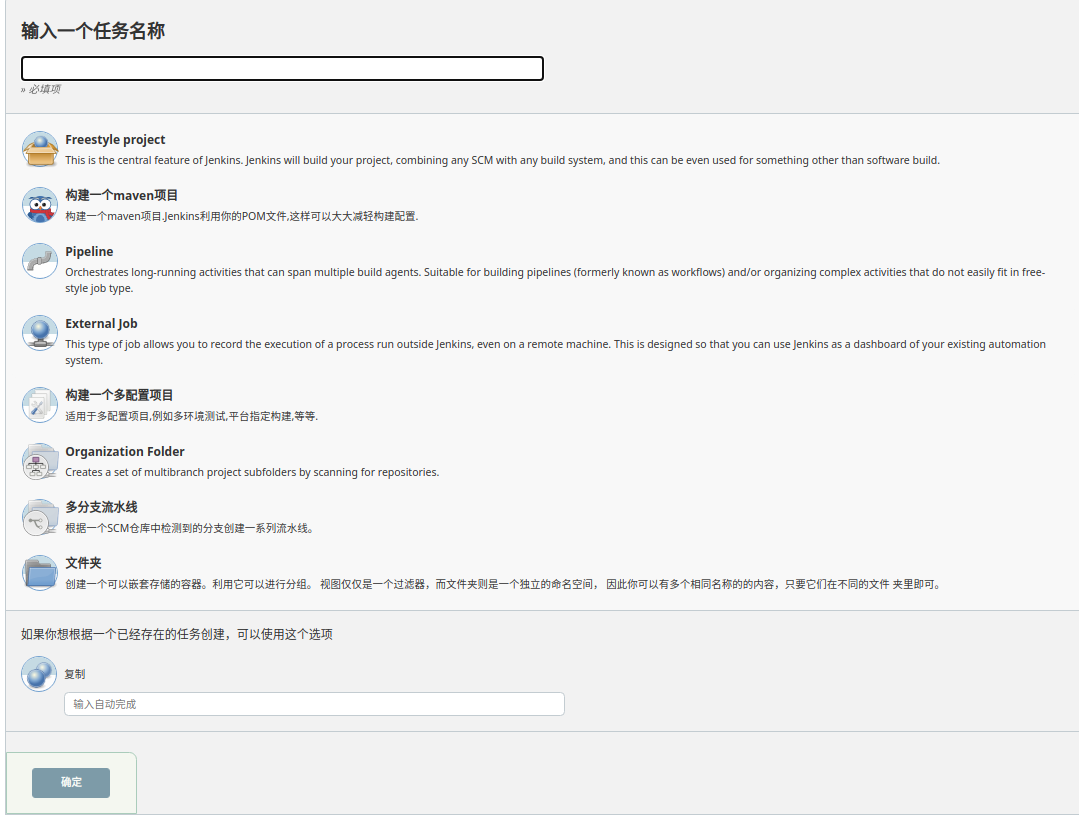This screenshot has width=1079, height=825.
Task: Choose the External Job title
Action: coord(101,324)
